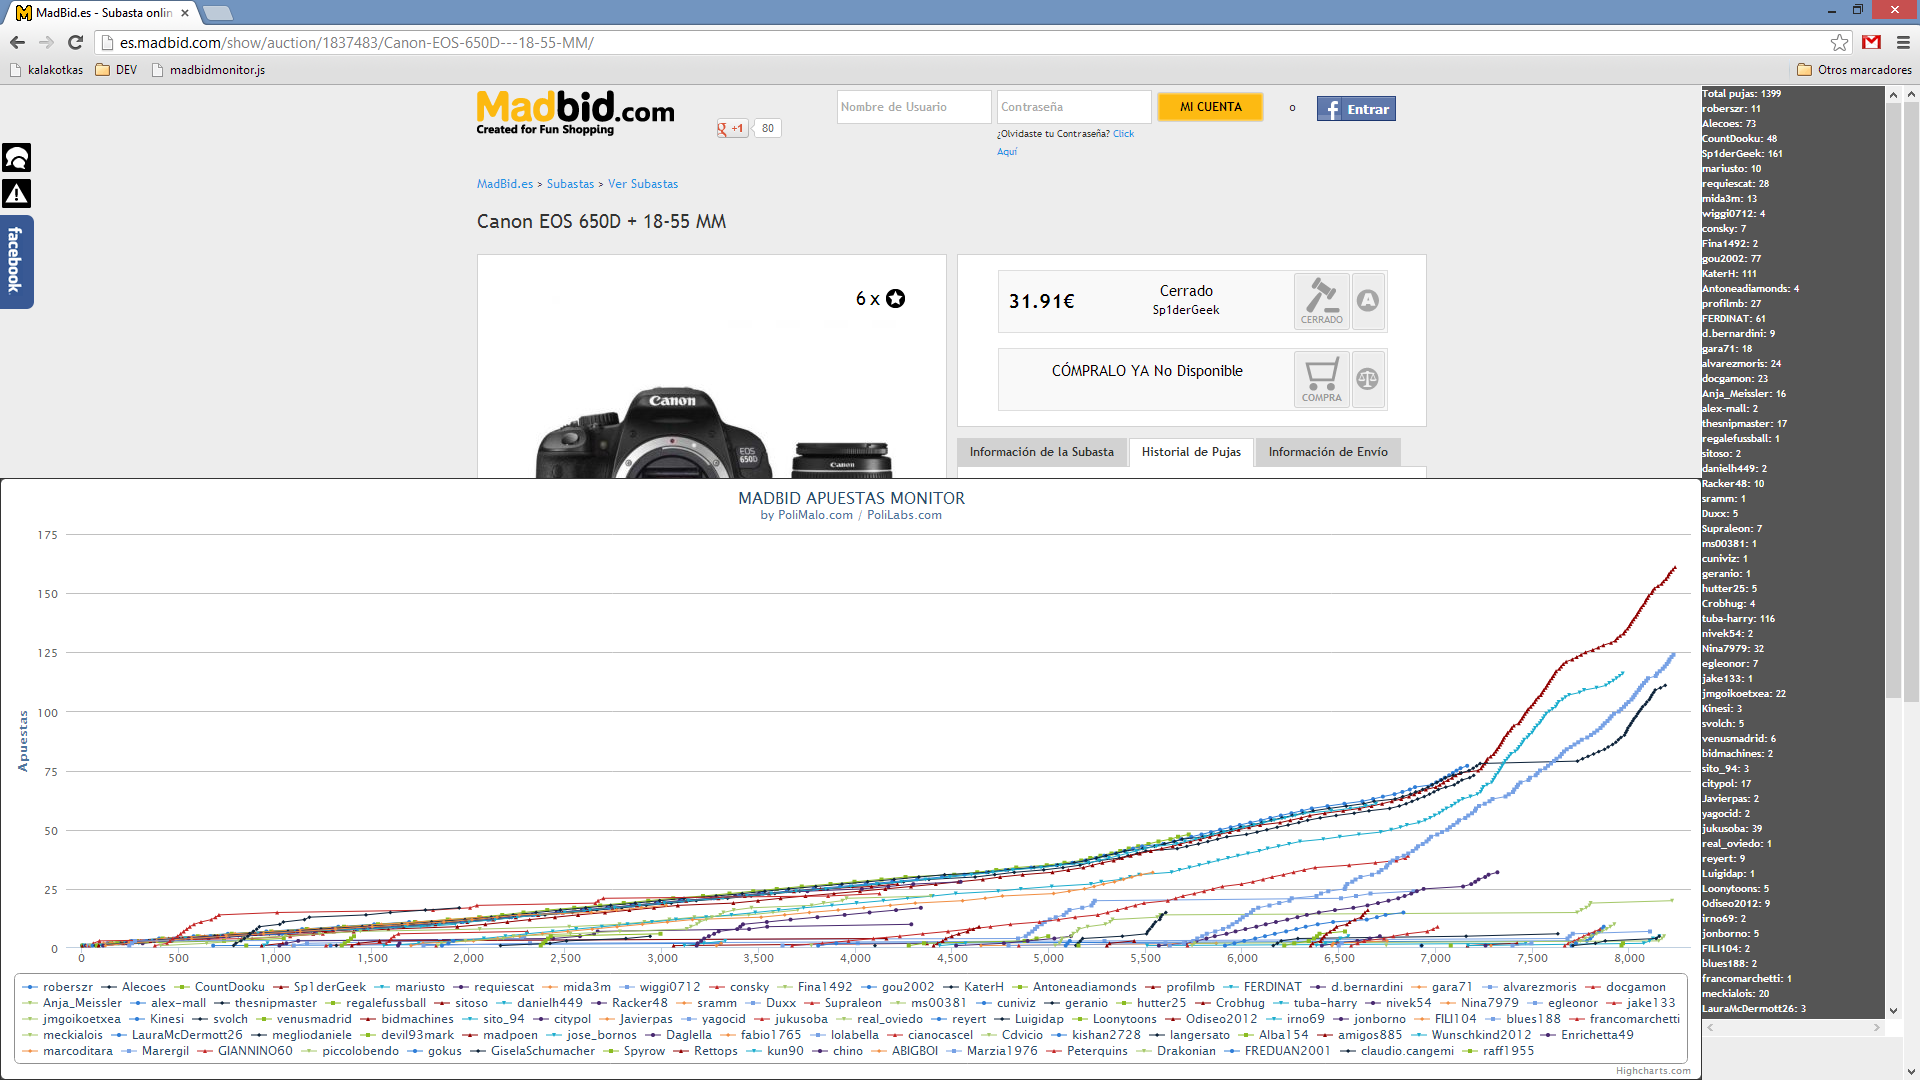This screenshot has height=1080, width=1920.
Task: Click the headset support sidebar icon
Action: (x=17, y=157)
